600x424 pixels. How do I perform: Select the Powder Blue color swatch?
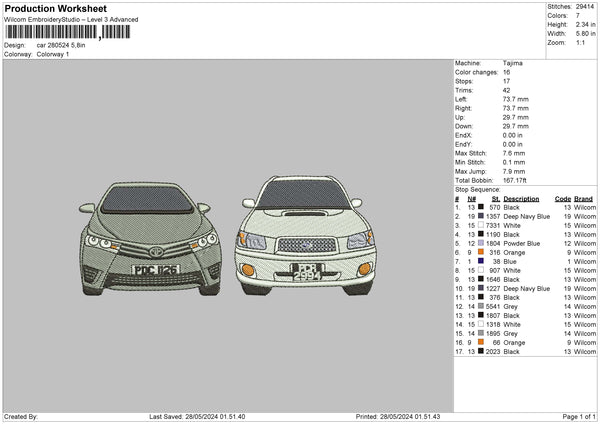481,243
